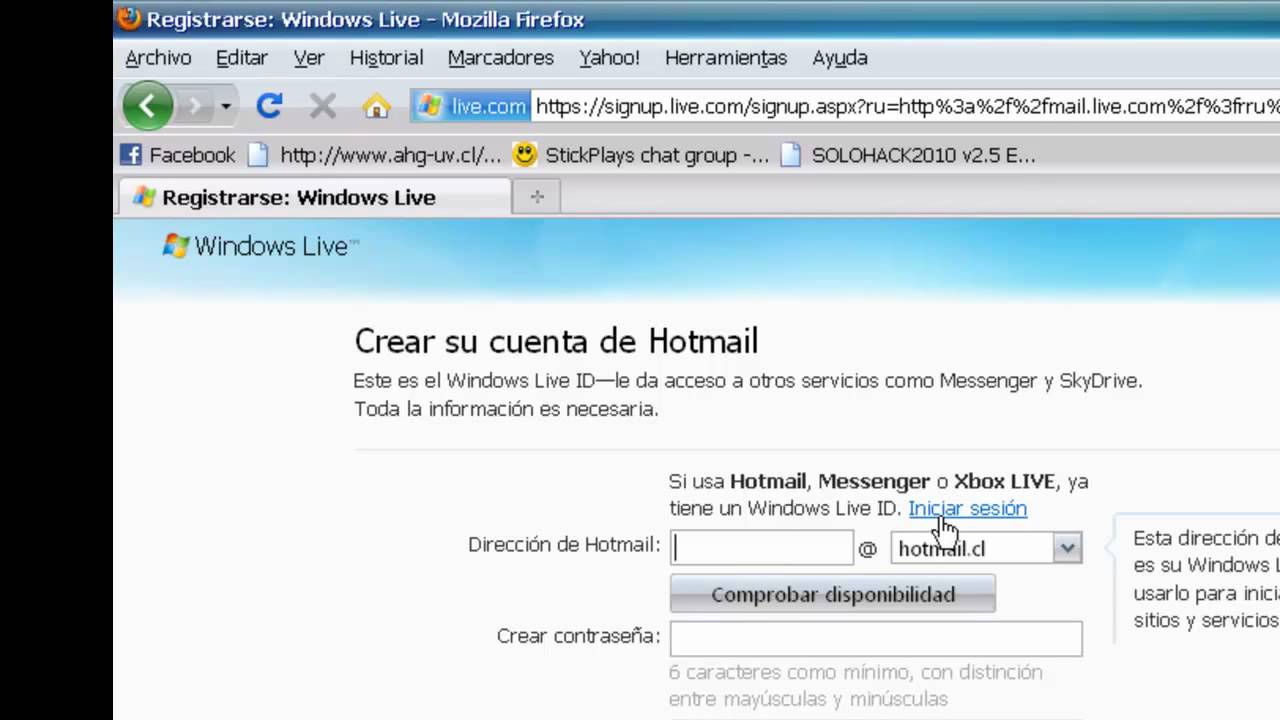Screen dimensions: 1280x720
Task: Click the Firefox back arrow button
Action: point(148,105)
